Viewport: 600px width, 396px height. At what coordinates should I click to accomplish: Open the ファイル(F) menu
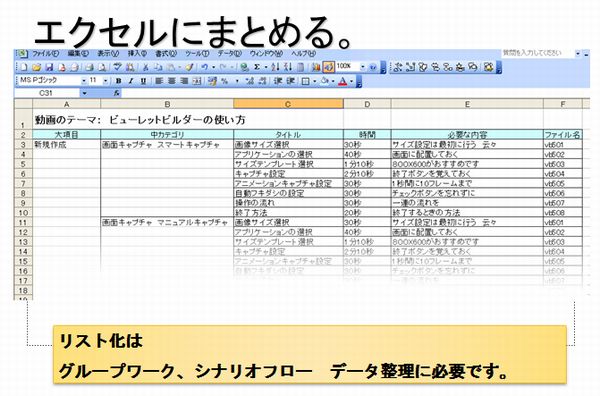click(x=46, y=54)
